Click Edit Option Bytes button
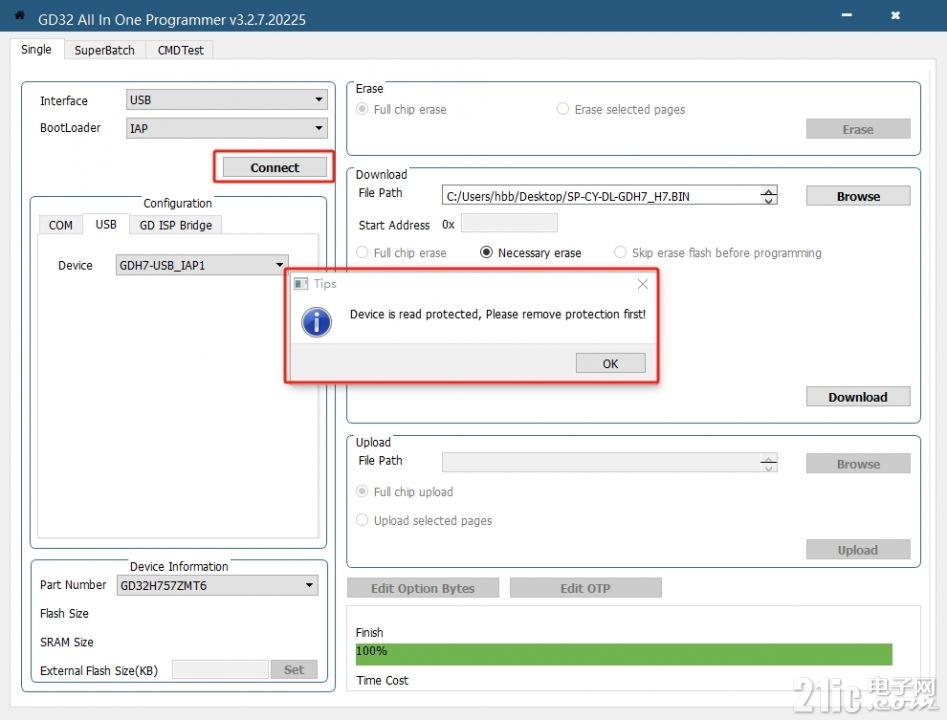The image size is (947, 720). [x=423, y=588]
